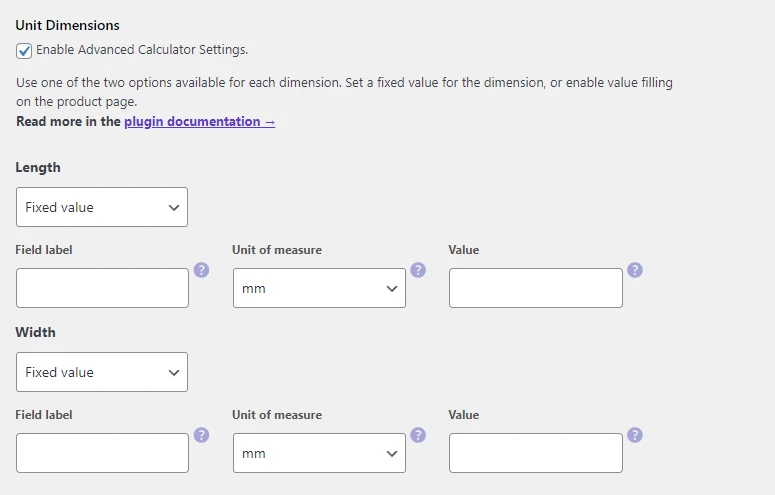Open the plugin documentation link
This screenshot has width=775, height=495.
[x=199, y=122]
